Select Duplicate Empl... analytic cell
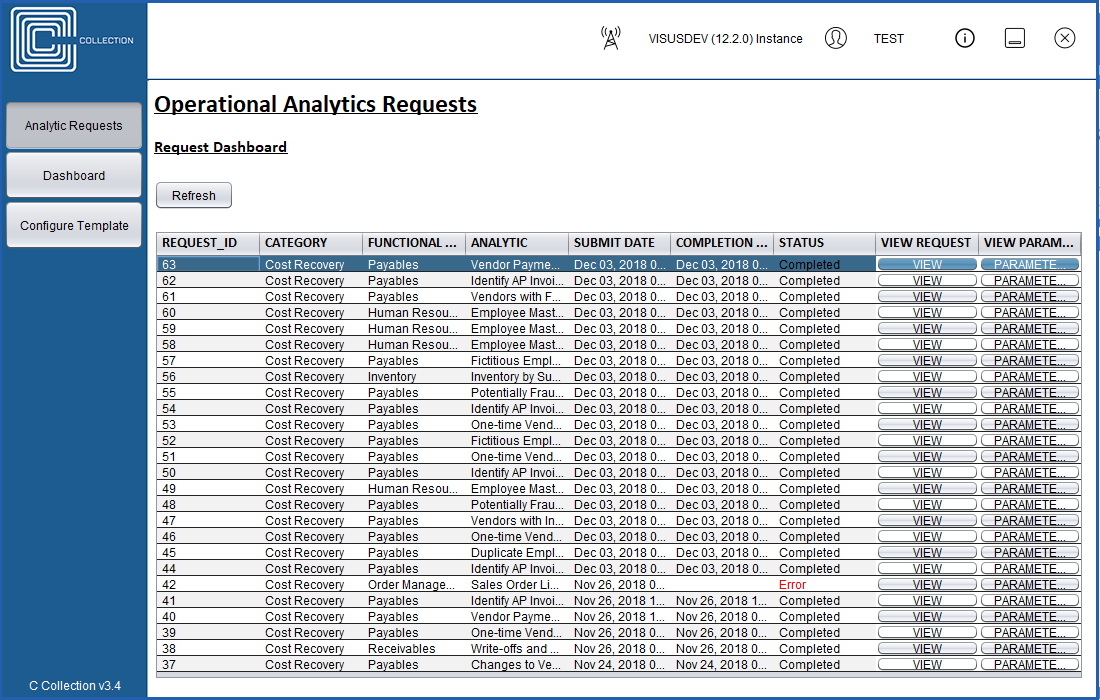Screen dimensions: 1100x700 [516, 553]
